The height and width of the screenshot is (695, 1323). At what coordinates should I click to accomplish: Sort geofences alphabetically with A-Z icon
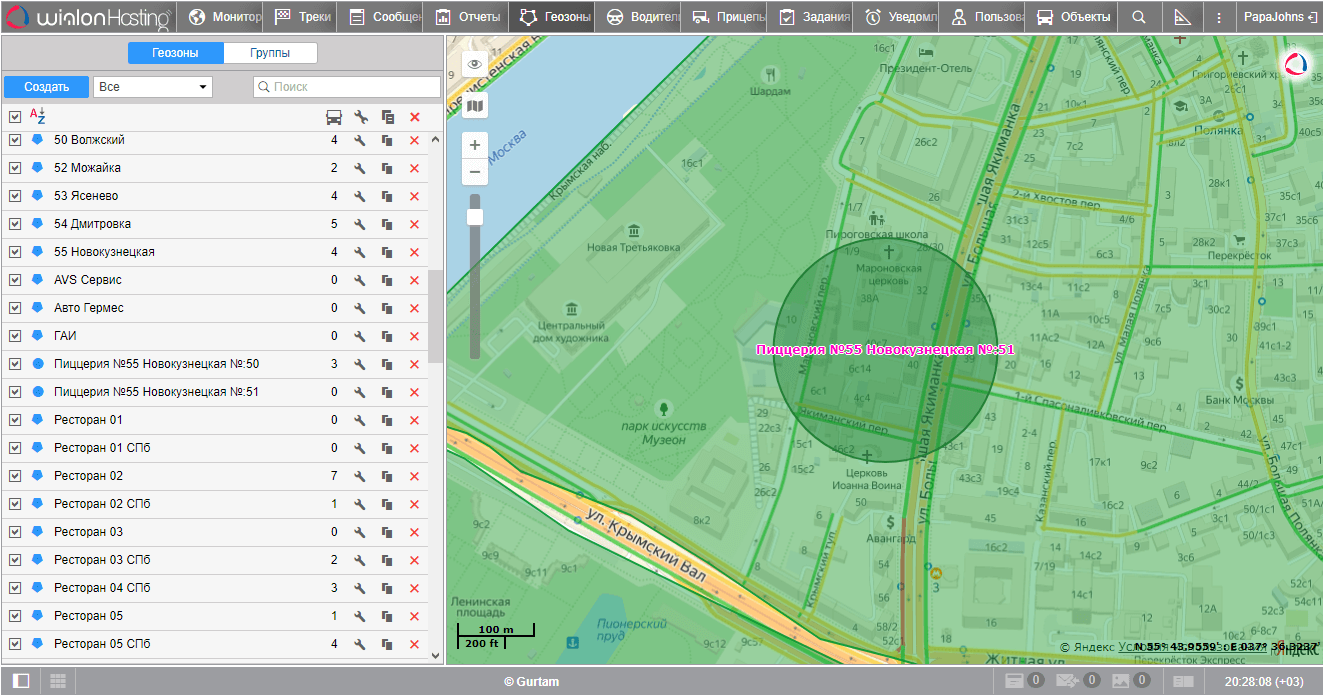[x=38, y=116]
